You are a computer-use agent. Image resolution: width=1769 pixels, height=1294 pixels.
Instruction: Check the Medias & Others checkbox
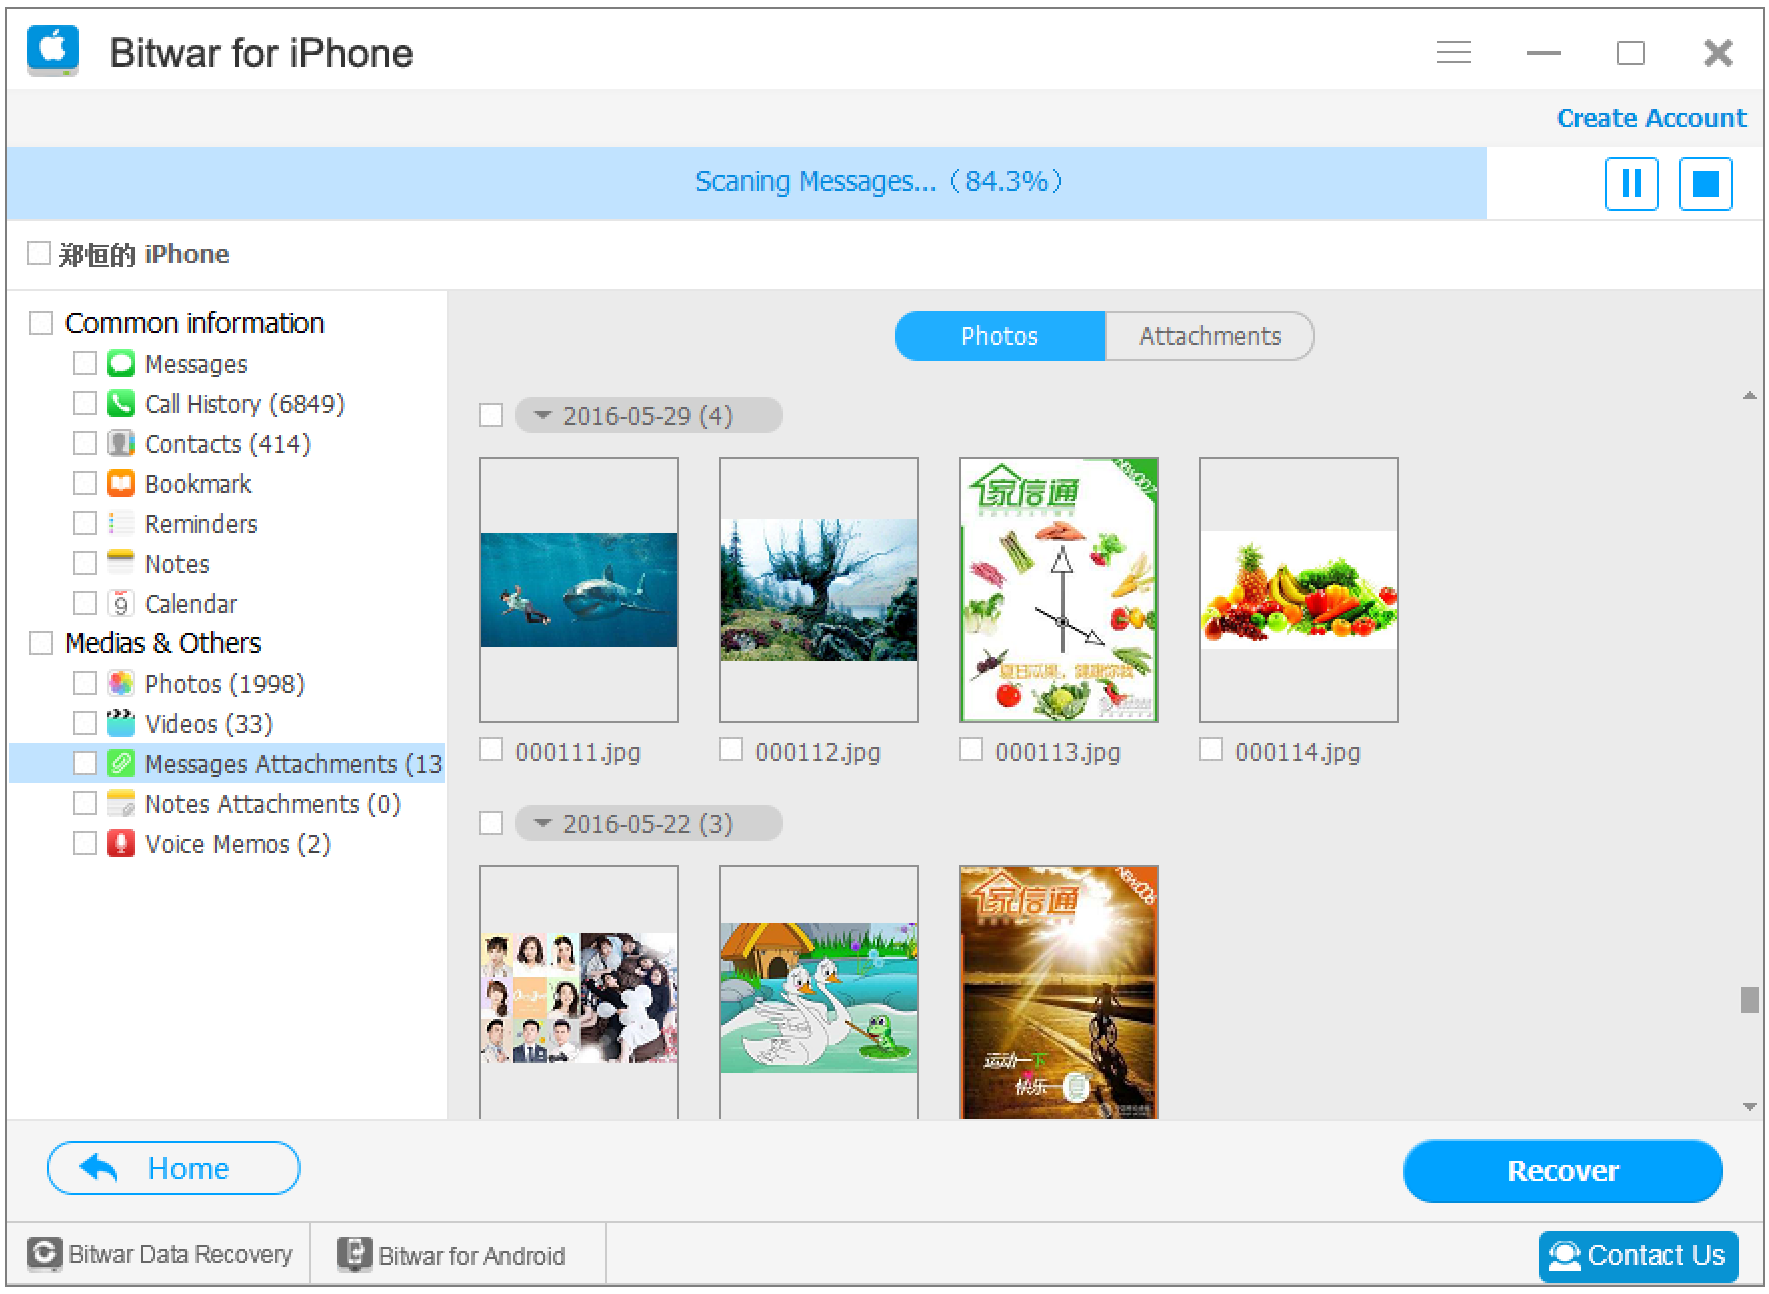coord(41,643)
